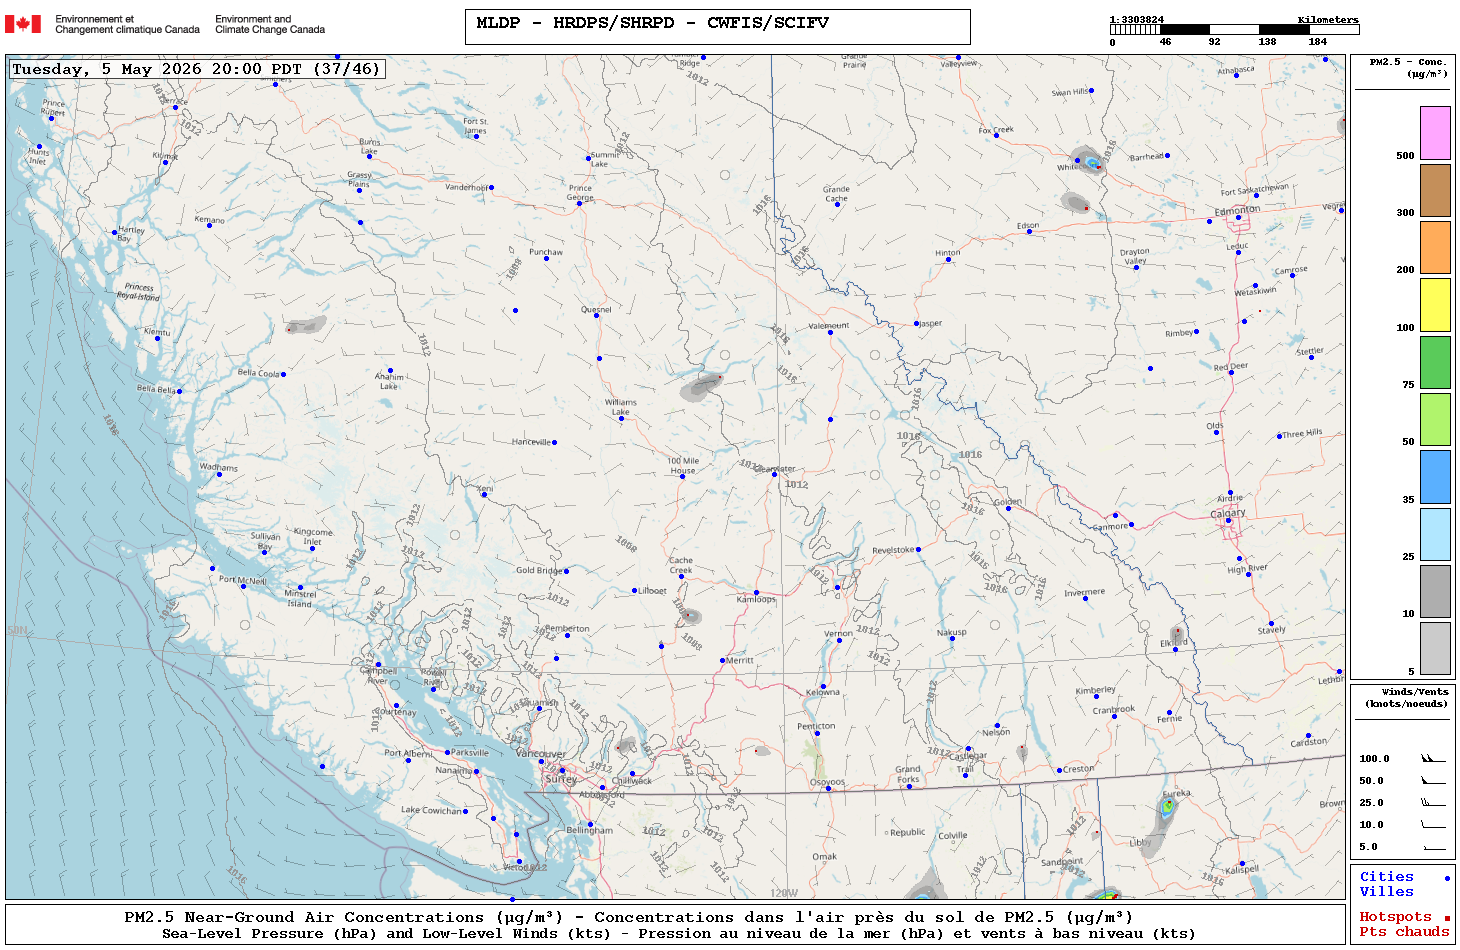Image resolution: width=1460 pixels, height=950 pixels.
Task: Click the Canada flag icon
Action: (x=23, y=24)
